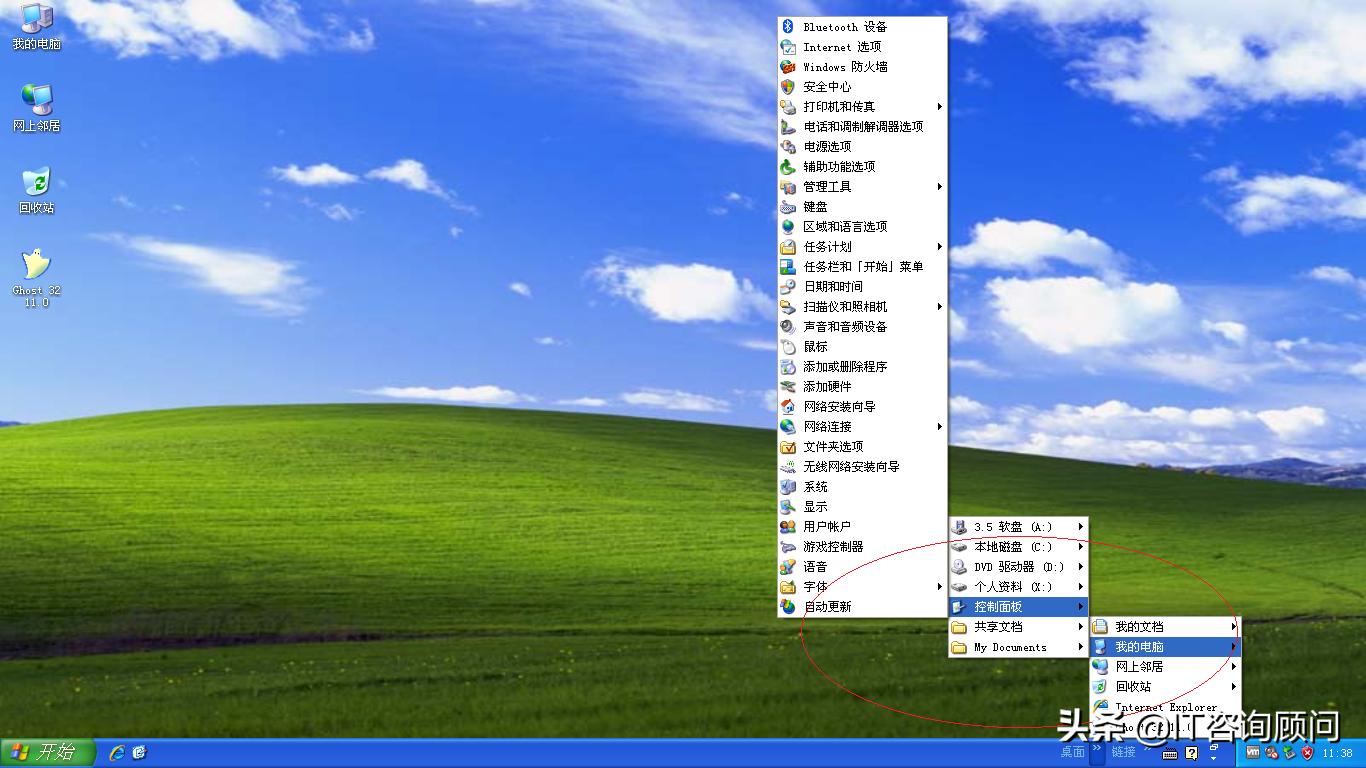Click the VMware tray icon
This screenshot has width=1366, height=768.
(x=1253, y=752)
